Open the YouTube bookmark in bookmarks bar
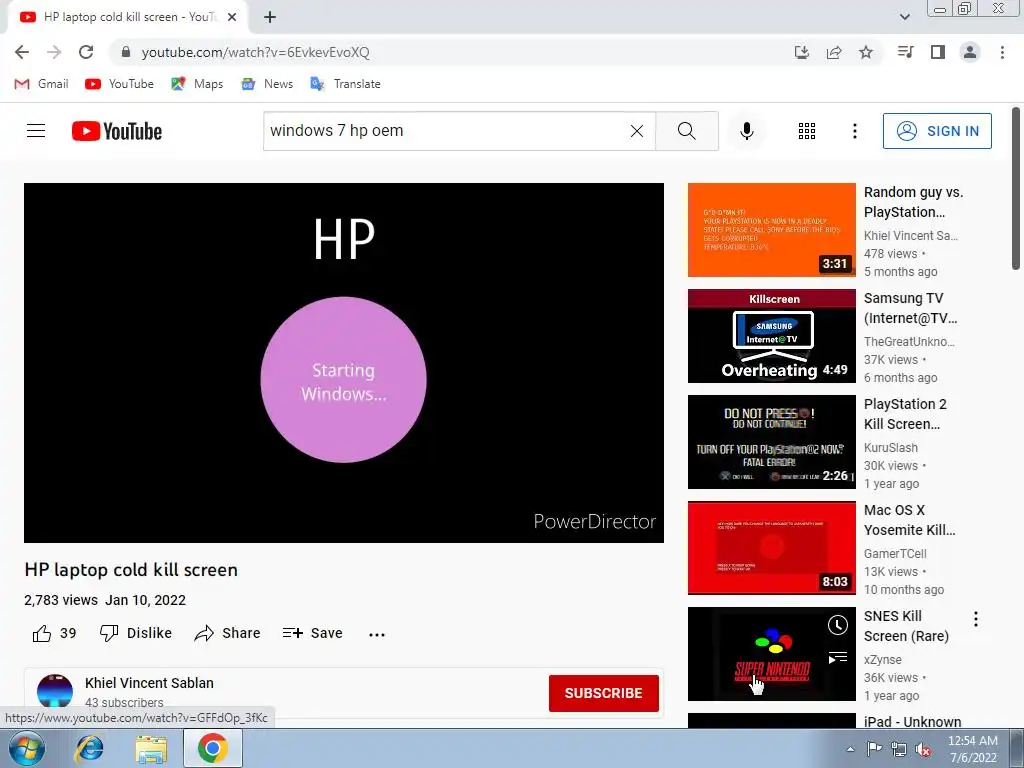Screen dimensions: 1024x768 tap(120, 84)
